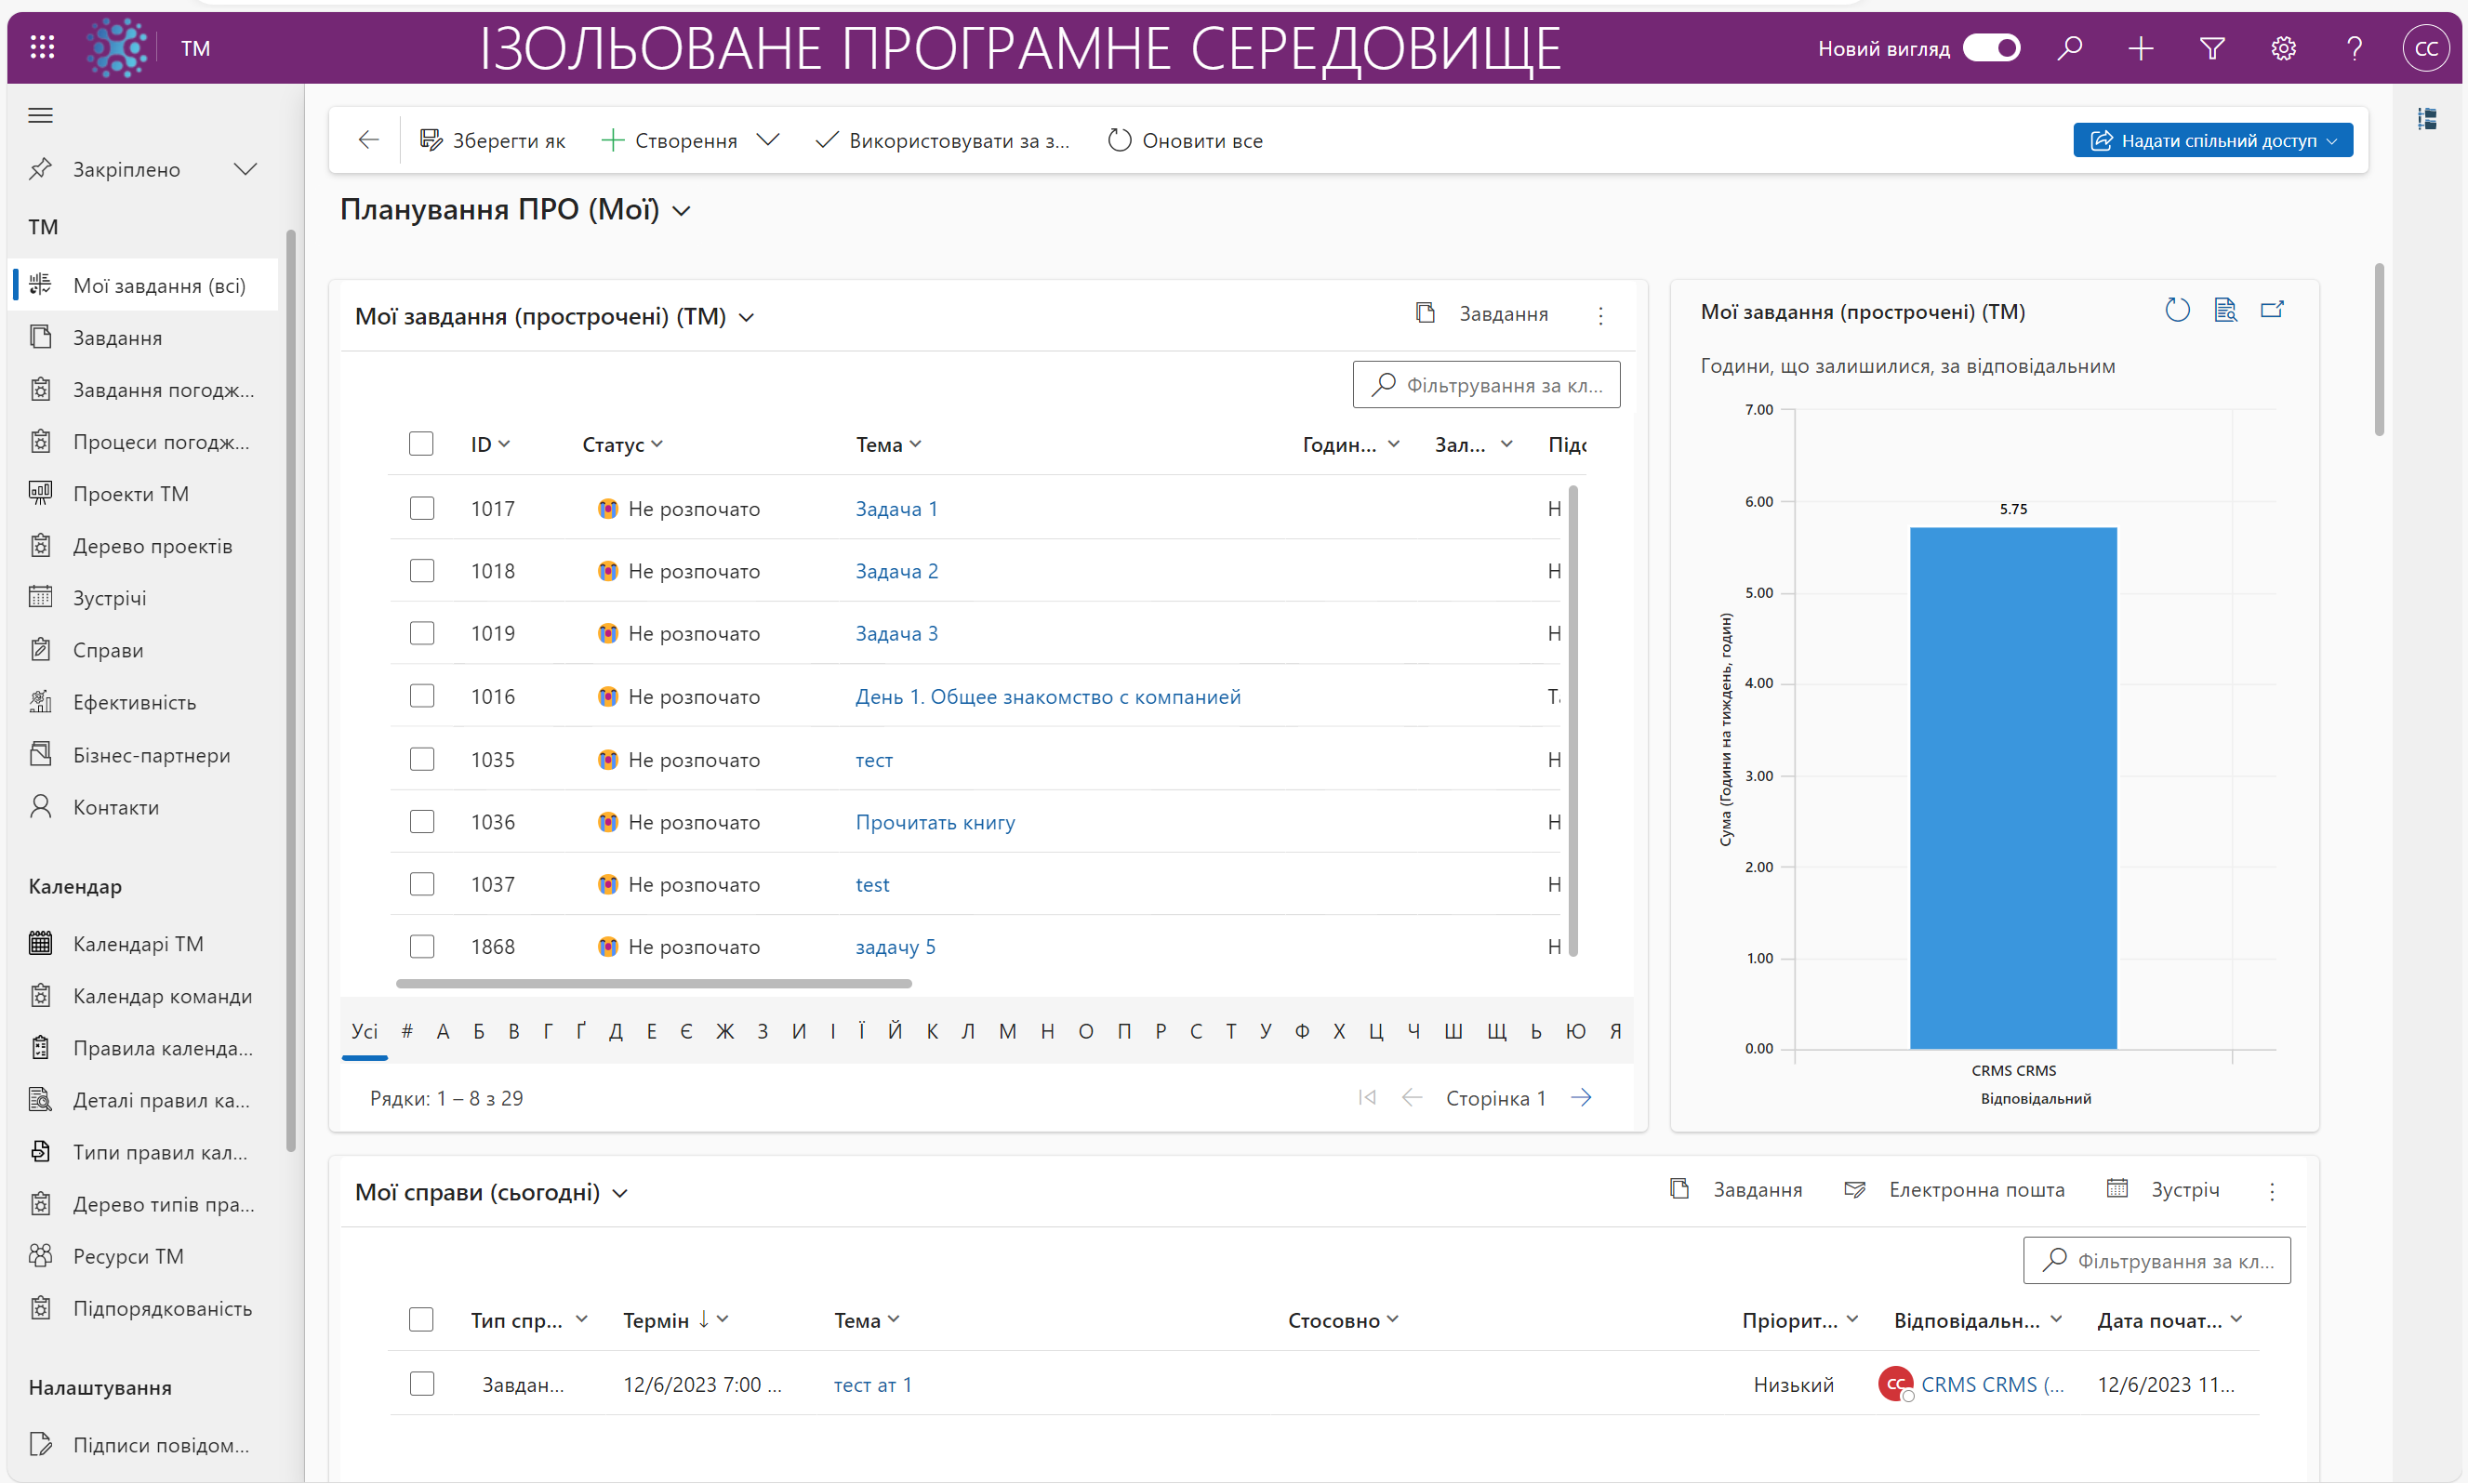Select the Усі alphabet filter

click(x=364, y=1031)
